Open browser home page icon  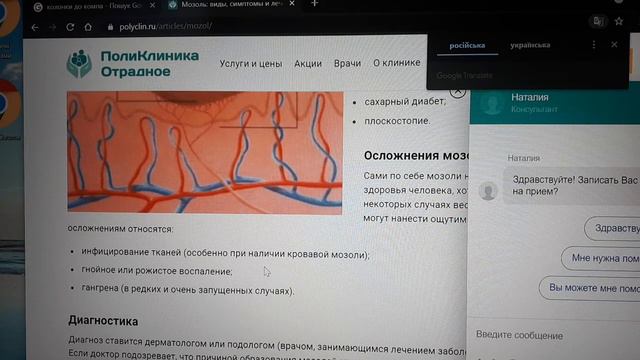[x=88, y=27]
